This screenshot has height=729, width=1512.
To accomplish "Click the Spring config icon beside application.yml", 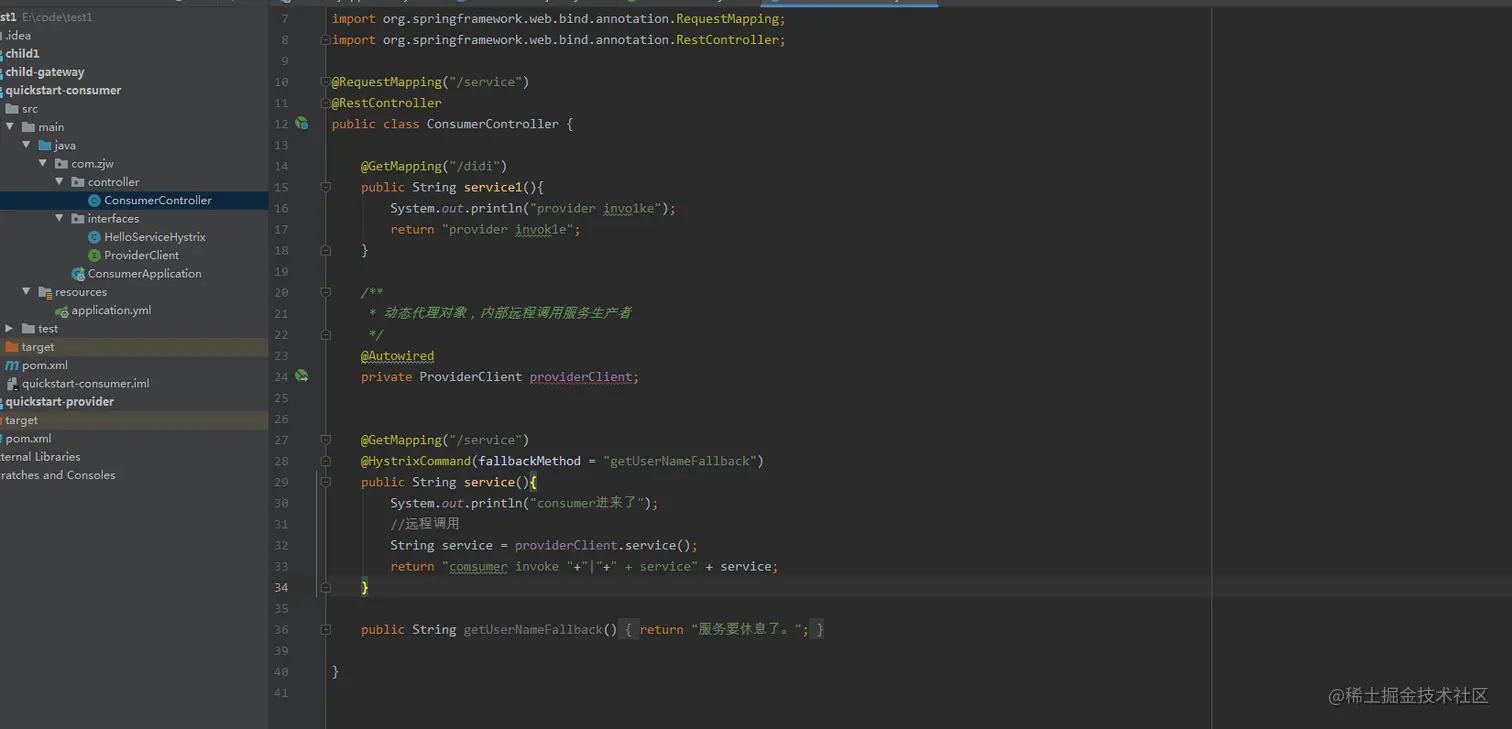I will [62, 310].
